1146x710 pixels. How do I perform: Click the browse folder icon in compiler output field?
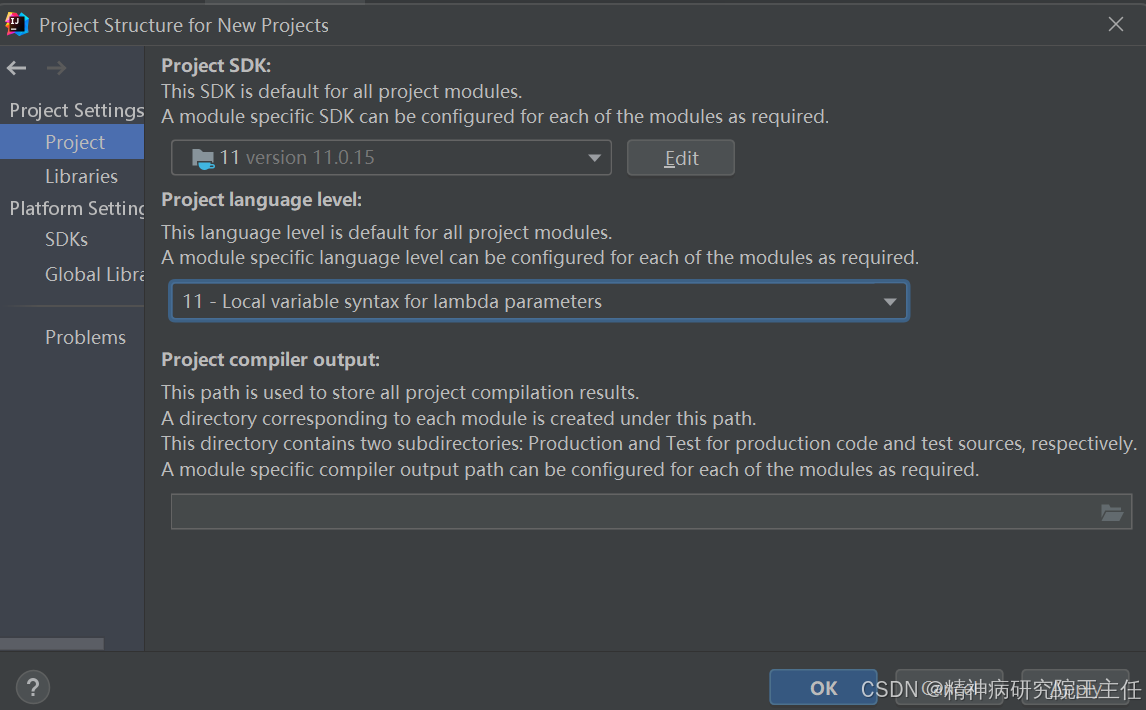[x=1112, y=512]
